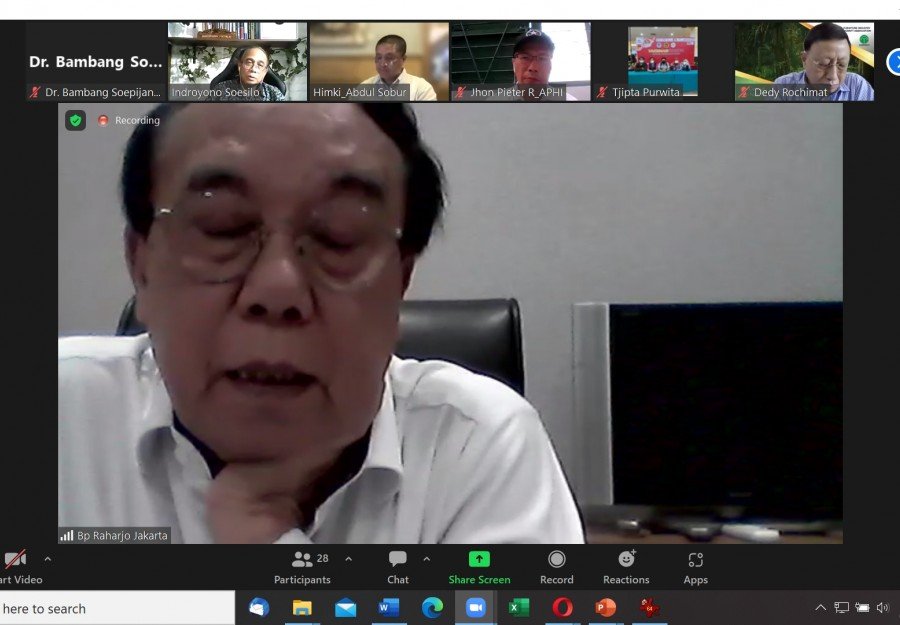This screenshot has width=900, height=625.
Task: Click the green encryption shield icon
Action: tap(75, 121)
